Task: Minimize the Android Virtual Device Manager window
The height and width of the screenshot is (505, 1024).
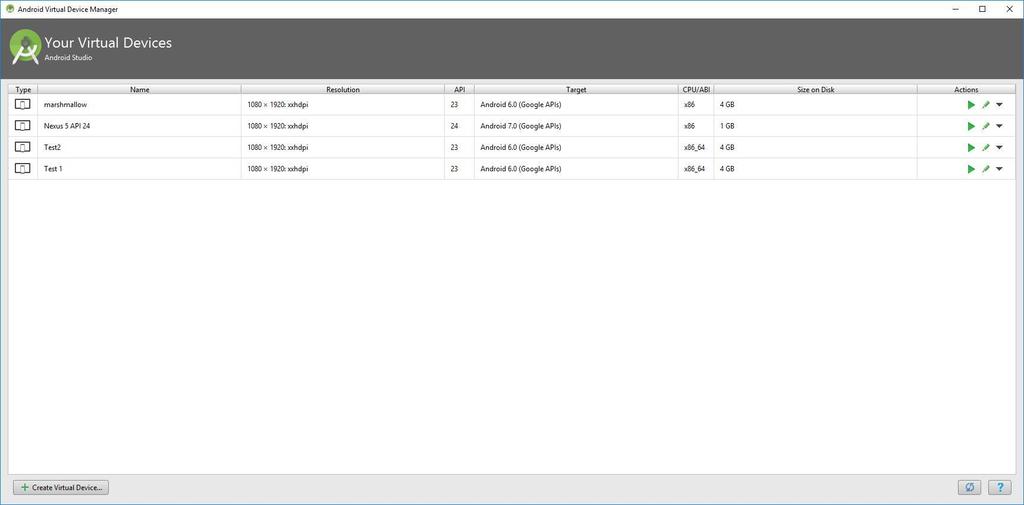Action: (956, 9)
